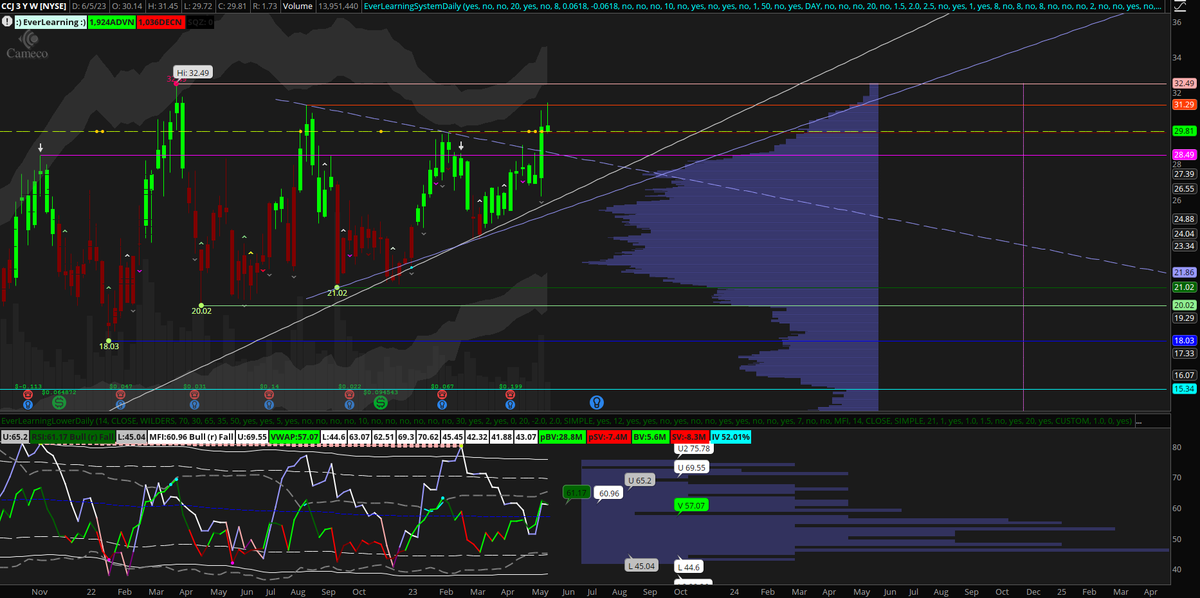Click the green 15.34 price axis label
1200x598 pixels.
[1184, 388]
